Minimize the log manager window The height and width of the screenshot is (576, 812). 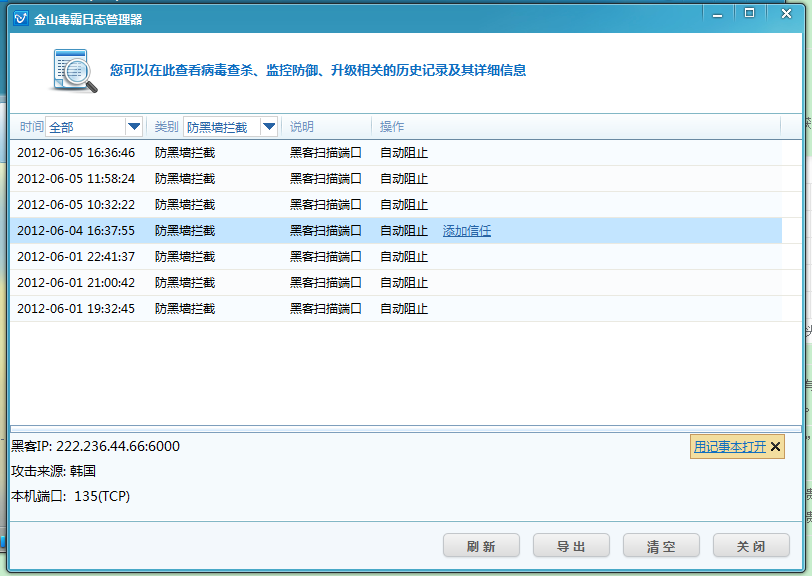717,15
